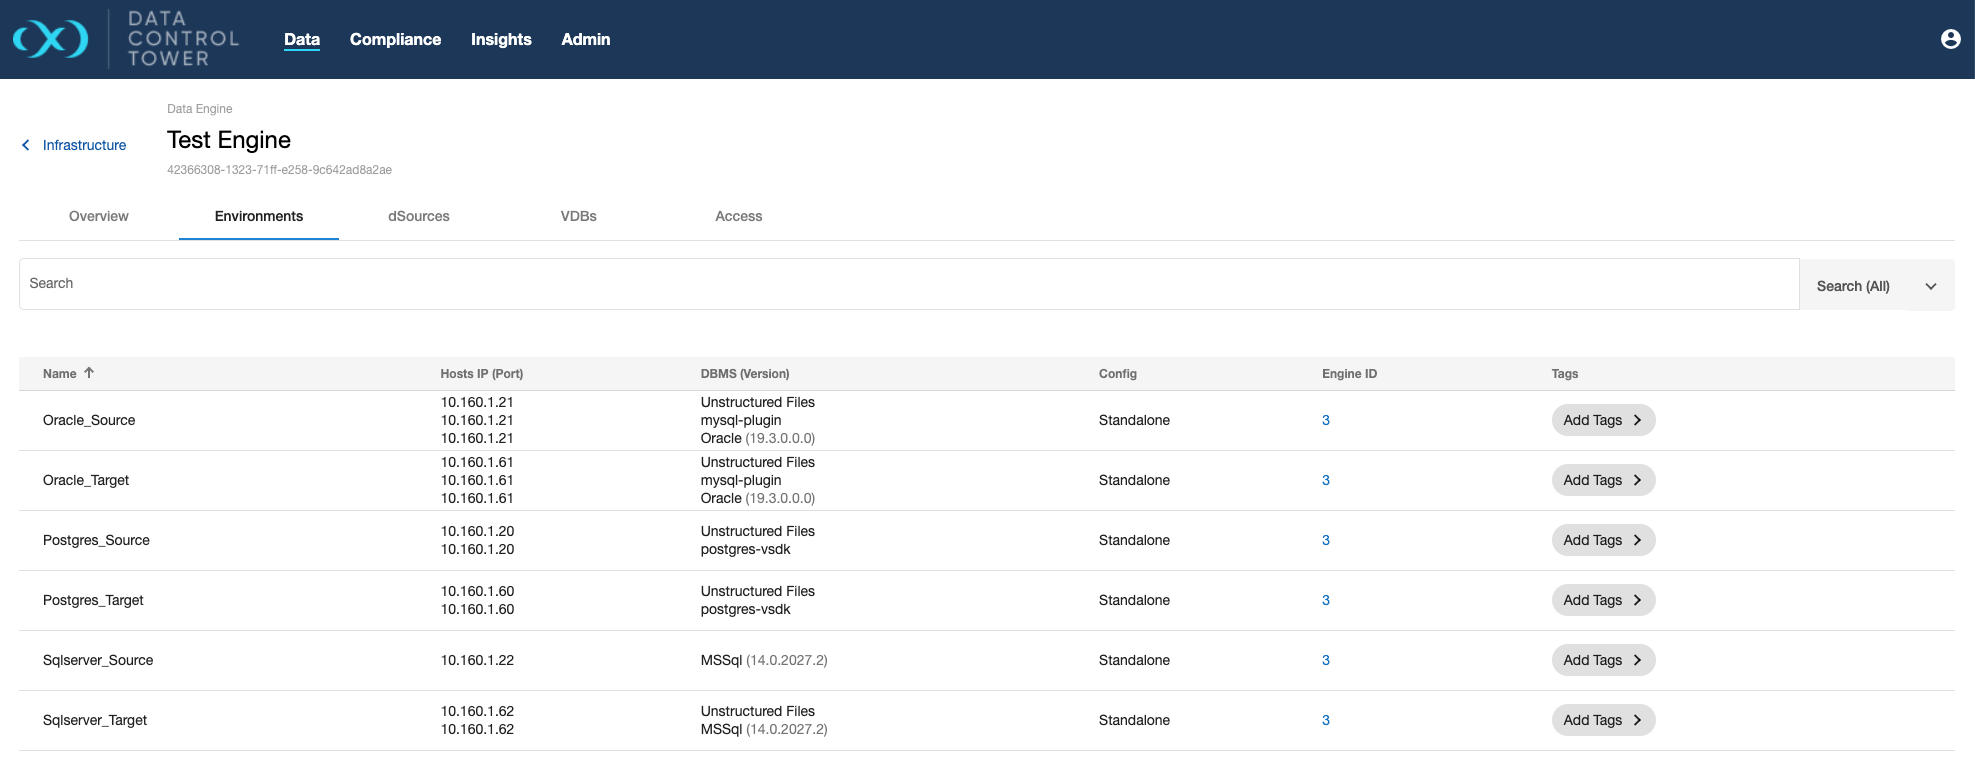1975x764 pixels.
Task: Click the Add Tags arrow for Postgres_Target
Action: (1637, 600)
